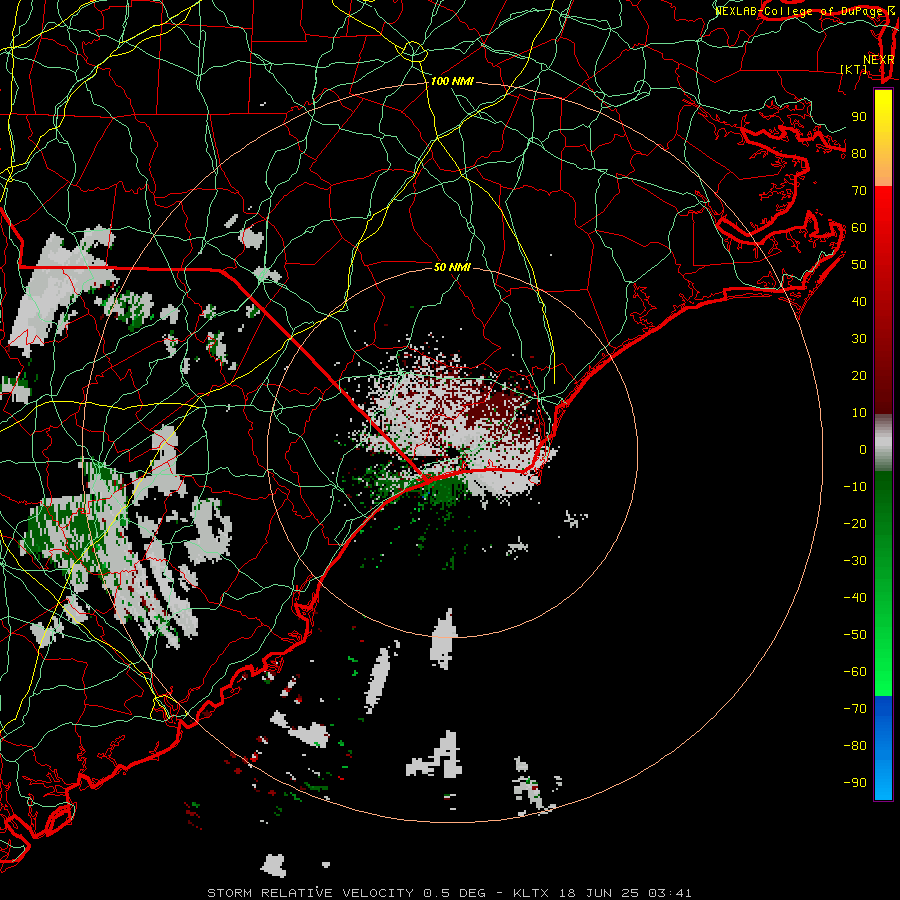Viewport: 900px width, 900px height.
Task: Click the 03:41 timestamp in the caption
Action: [x=670, y=893]
